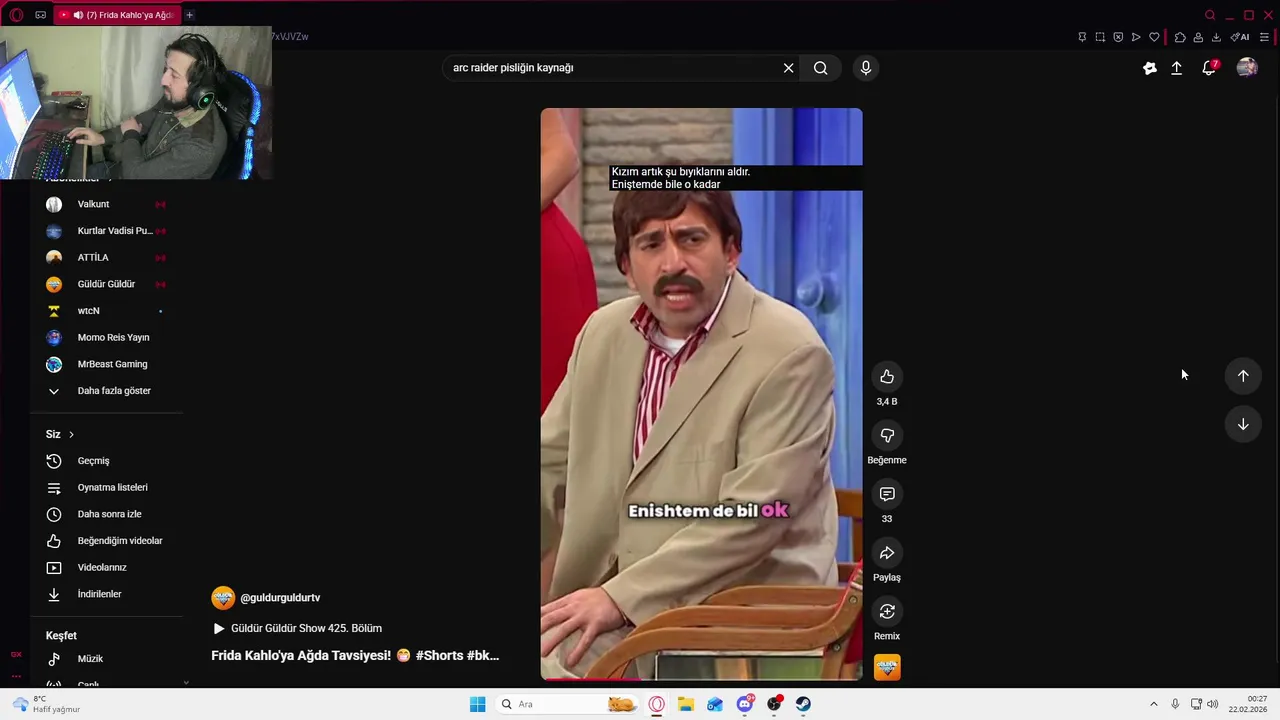Click the dislike (Beğenme) thumbs-down icon
This screenshot has height=720, width=1280.
[x=887, y=436]
